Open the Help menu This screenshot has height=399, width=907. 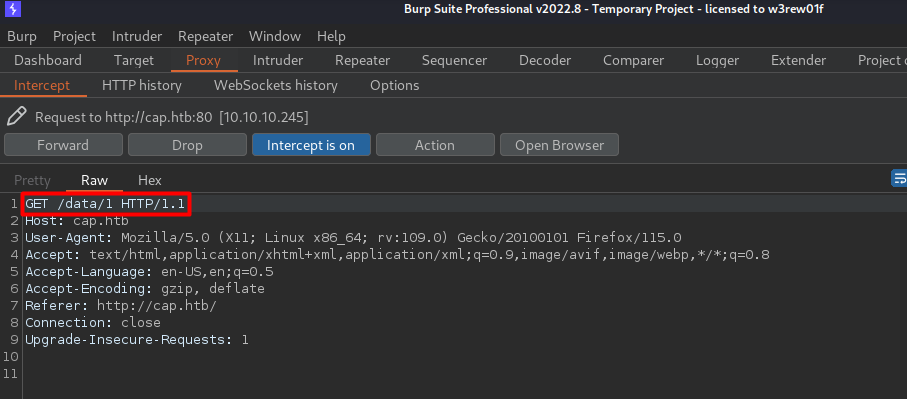(331, 36)
